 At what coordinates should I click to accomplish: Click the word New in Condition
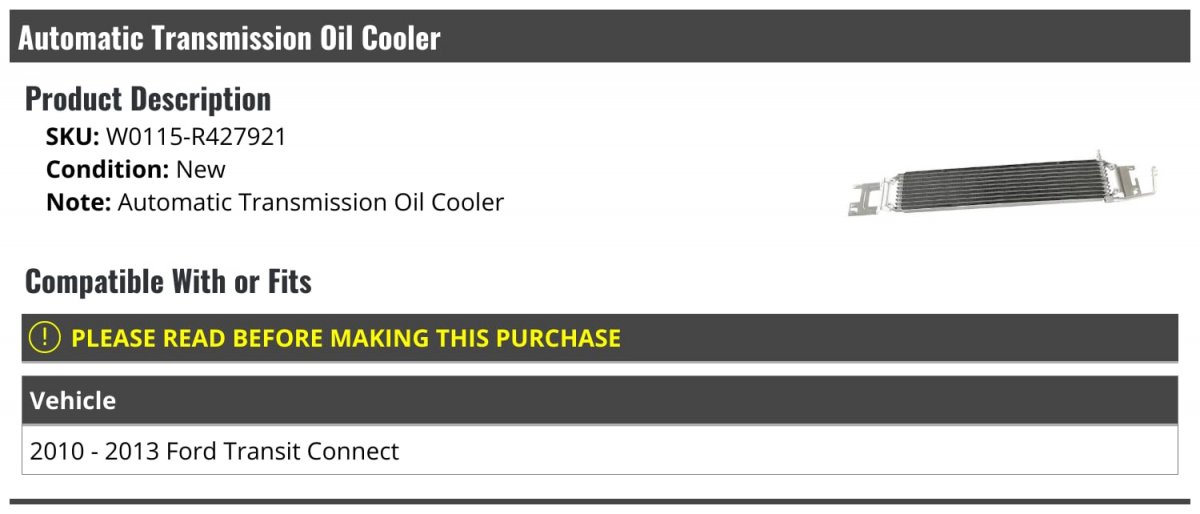(201, 169)
